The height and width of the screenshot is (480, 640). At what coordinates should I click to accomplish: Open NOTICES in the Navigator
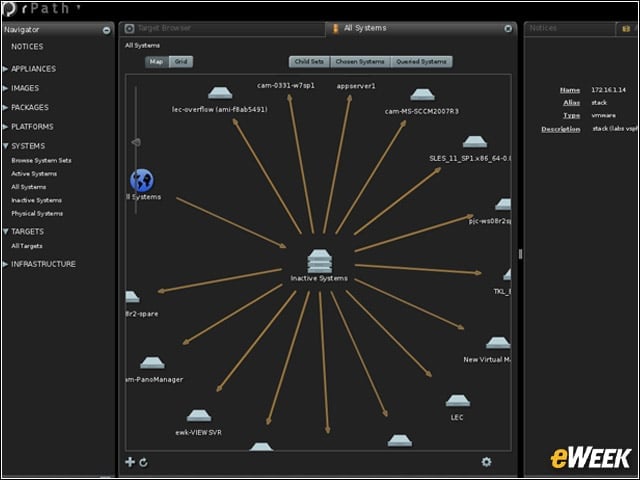(27, 47)
